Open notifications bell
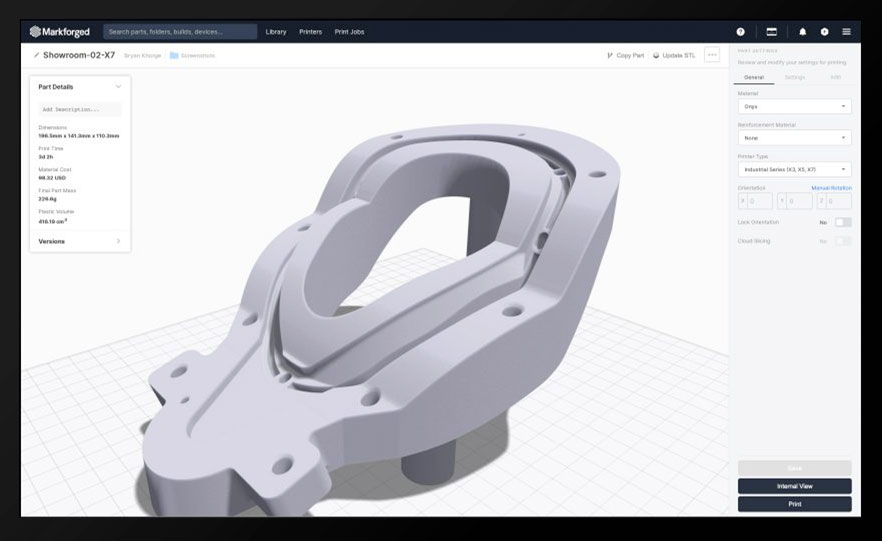Screen dimensions: 882x541 click(803, 32)
